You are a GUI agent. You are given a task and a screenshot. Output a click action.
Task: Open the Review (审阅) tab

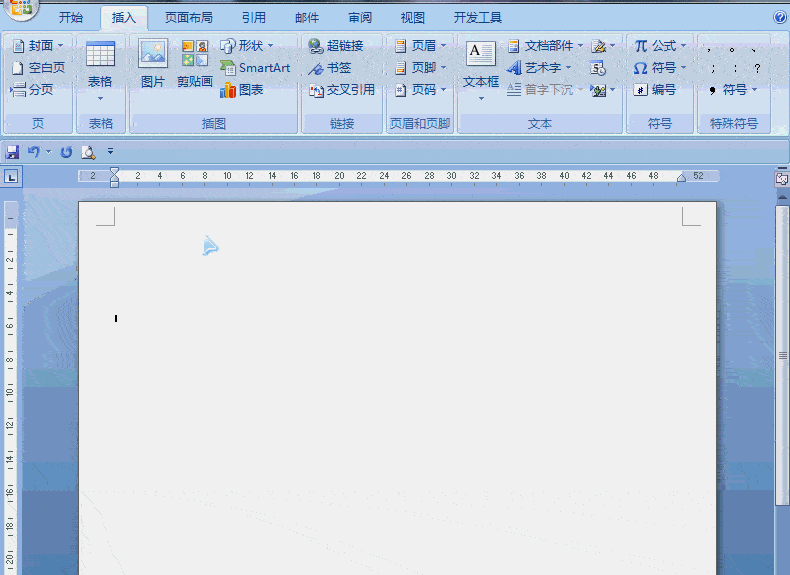pyautogui.click(x=360, y=18)
